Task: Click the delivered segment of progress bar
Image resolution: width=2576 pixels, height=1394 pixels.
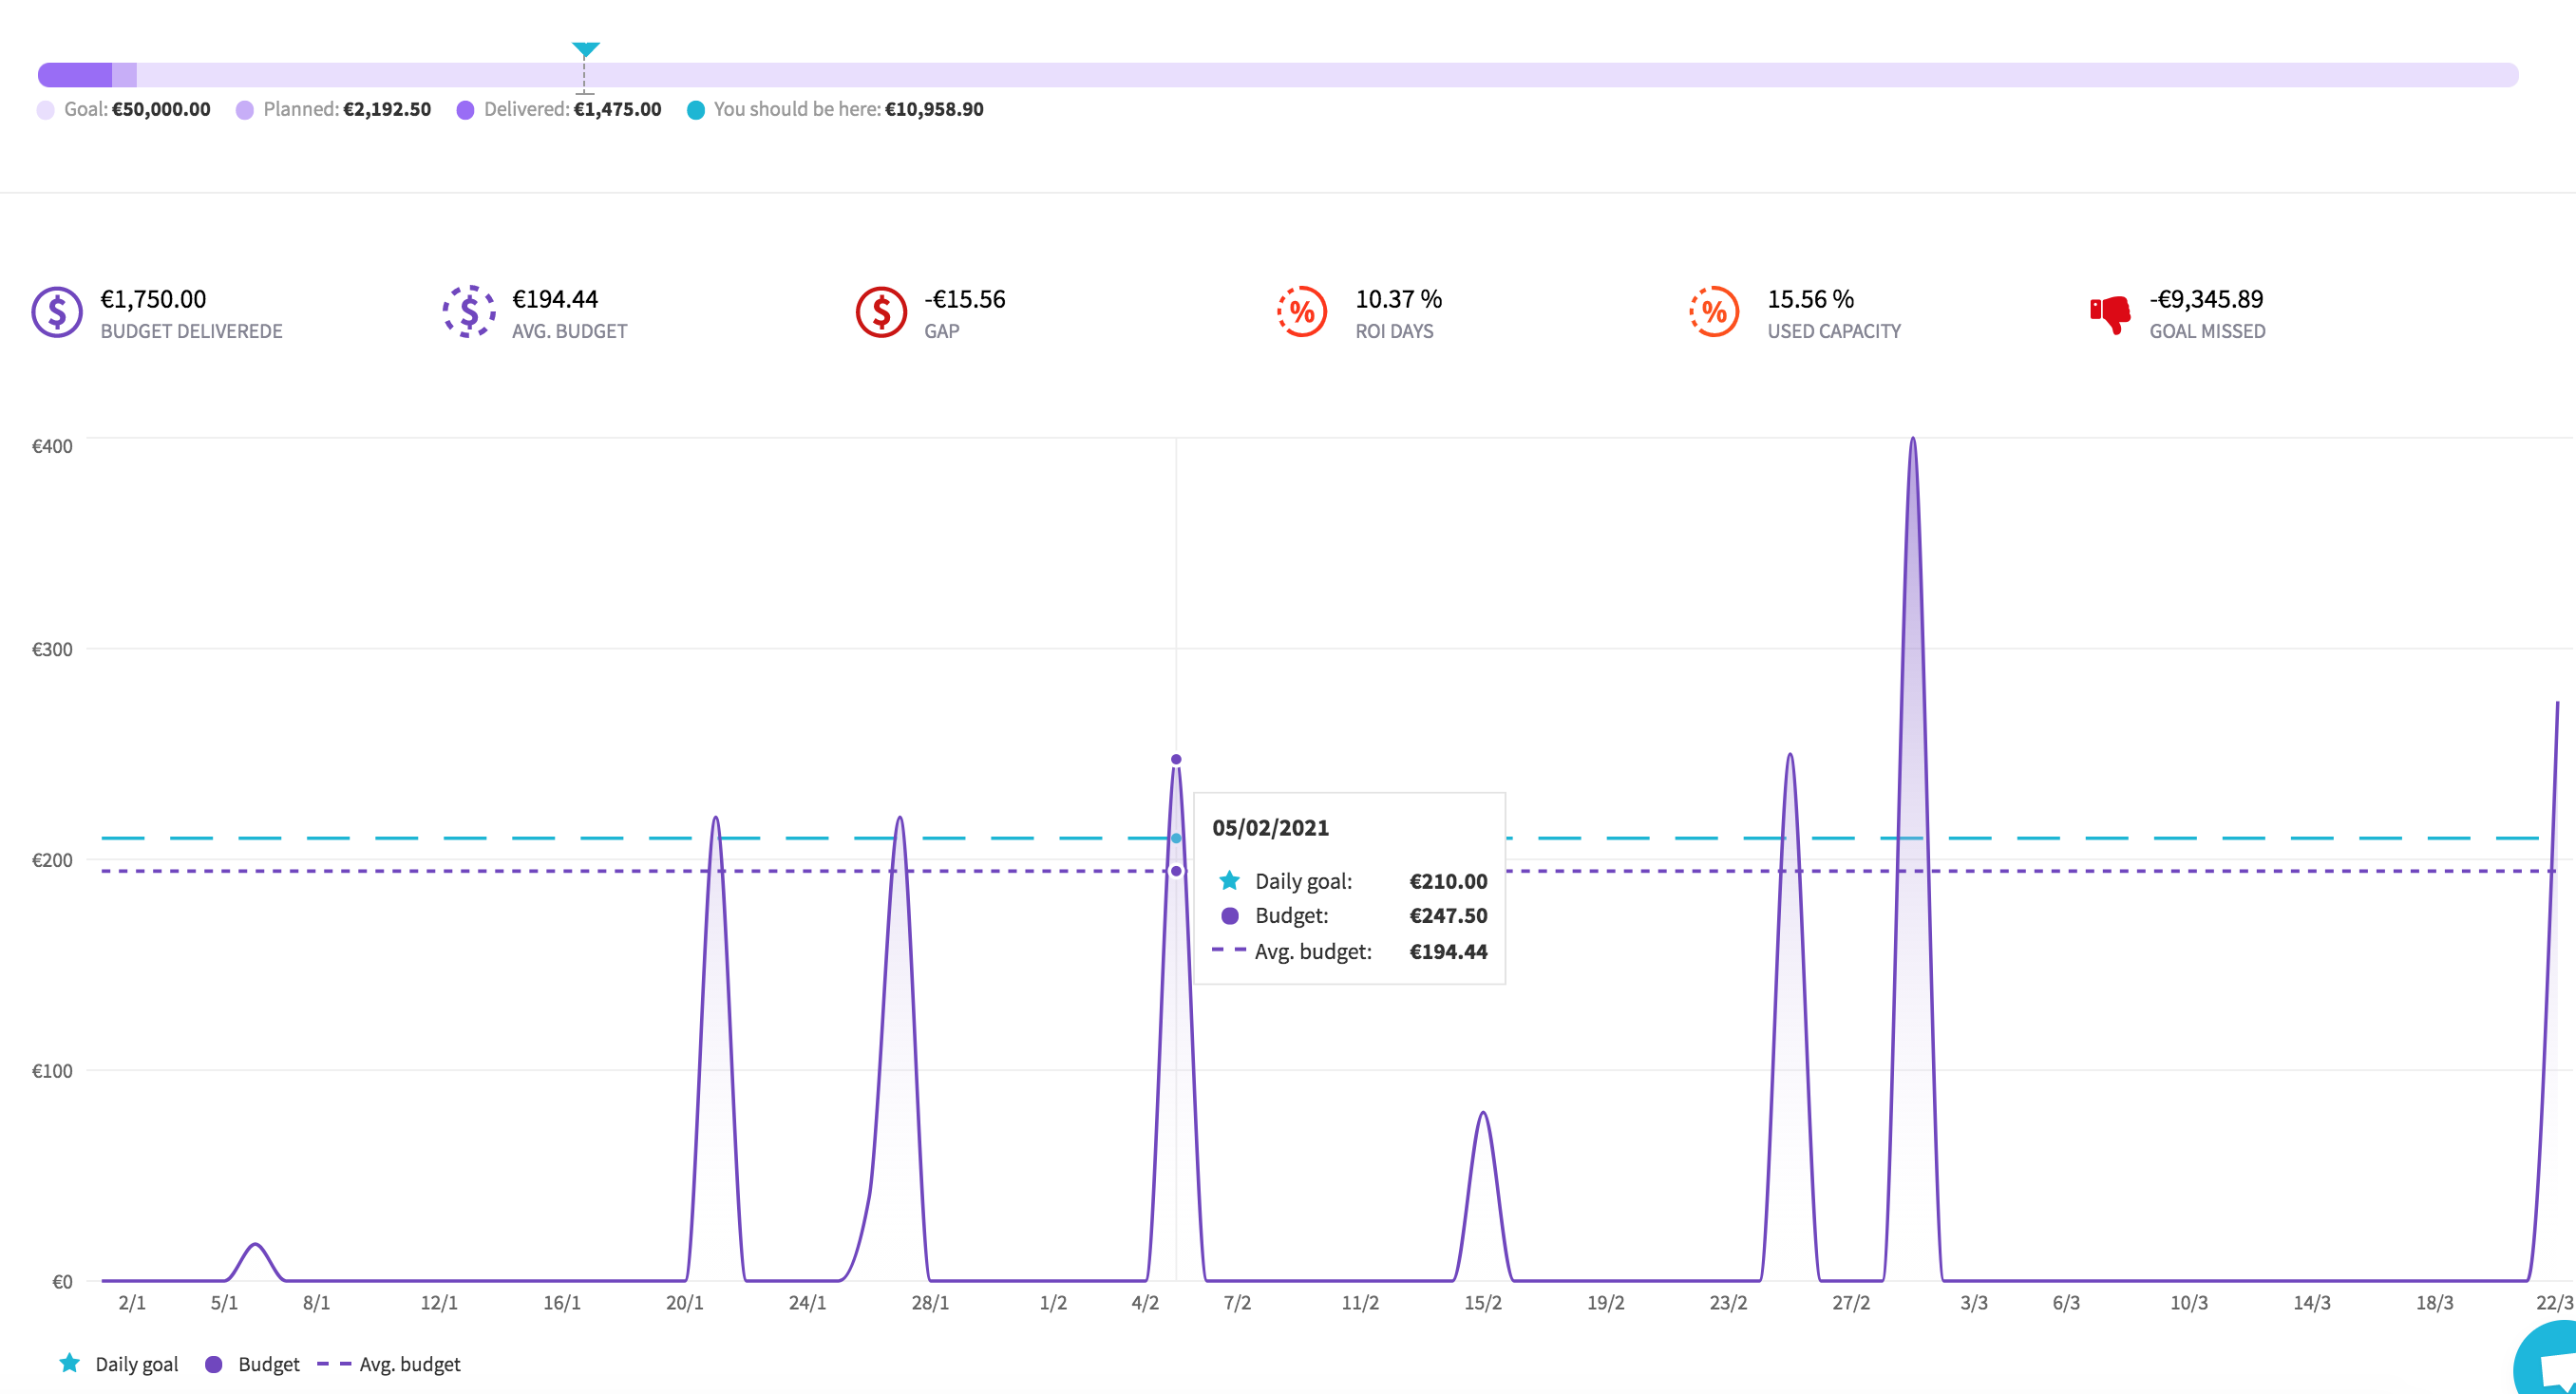Action: [75, 75]
